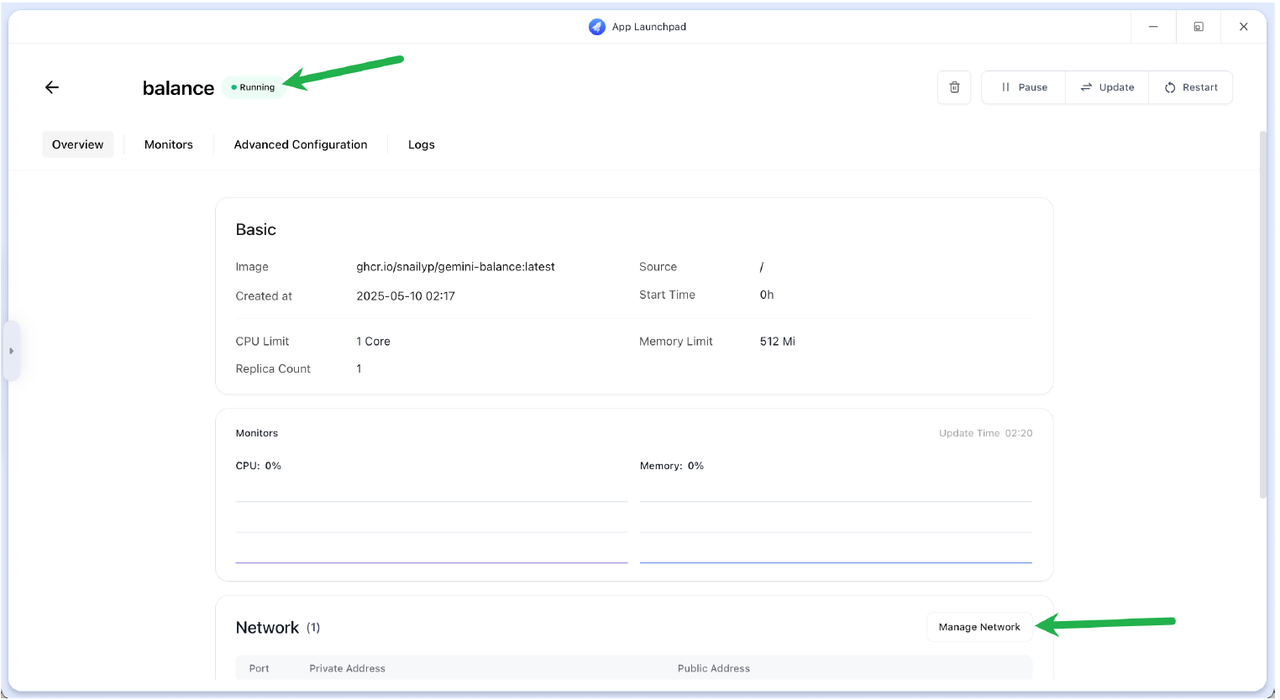Open the Advanced Configuration tab
The image size is (1280, 700).
tap(299, 144)
